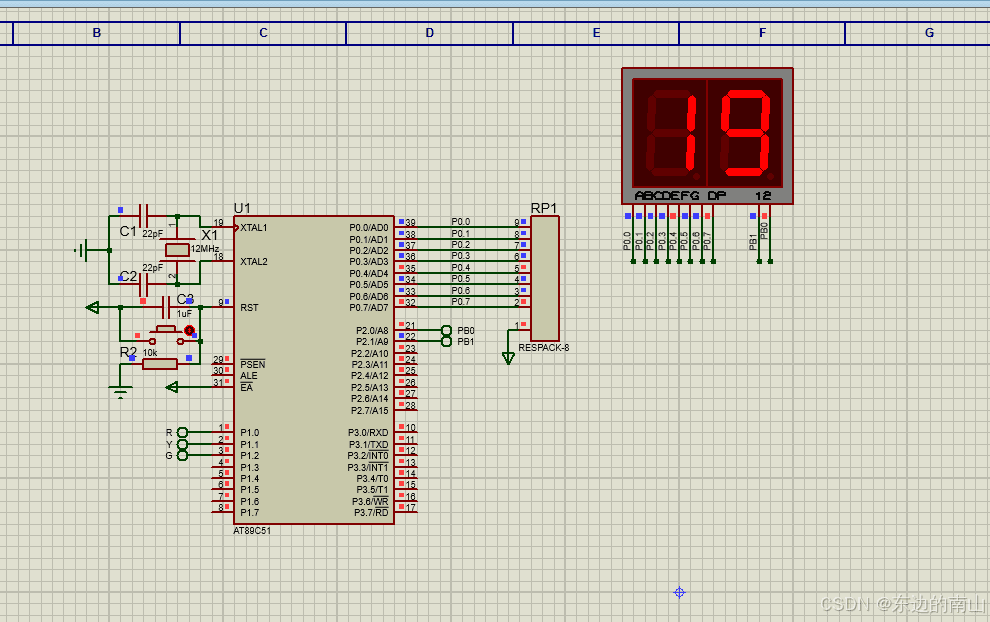Click the P1.3 pin label

click(249, 467)
